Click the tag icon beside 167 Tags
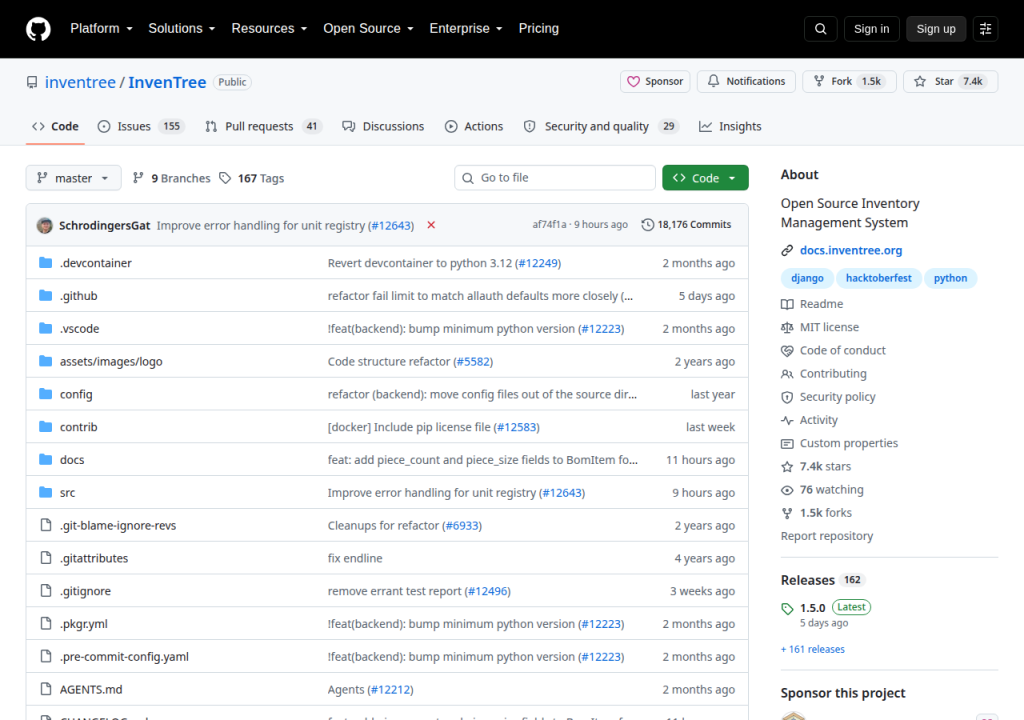The width and height of the screenshot is (1024, 720). (x=225, y=178)
